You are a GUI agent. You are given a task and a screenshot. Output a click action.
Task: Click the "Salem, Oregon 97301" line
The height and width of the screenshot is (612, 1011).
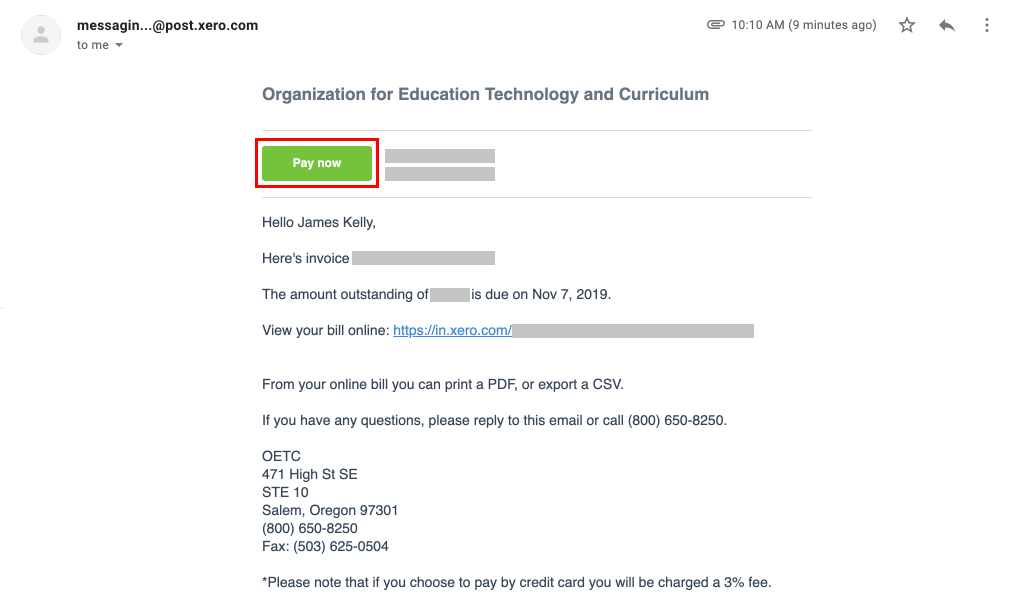click(330, 510)
